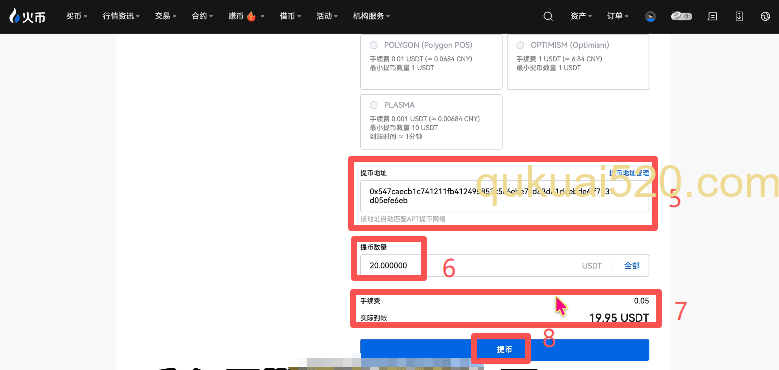Toggle the dark mode switch in header
The height and width of the screenshot is (370, 779).
(x=682, y=16)
